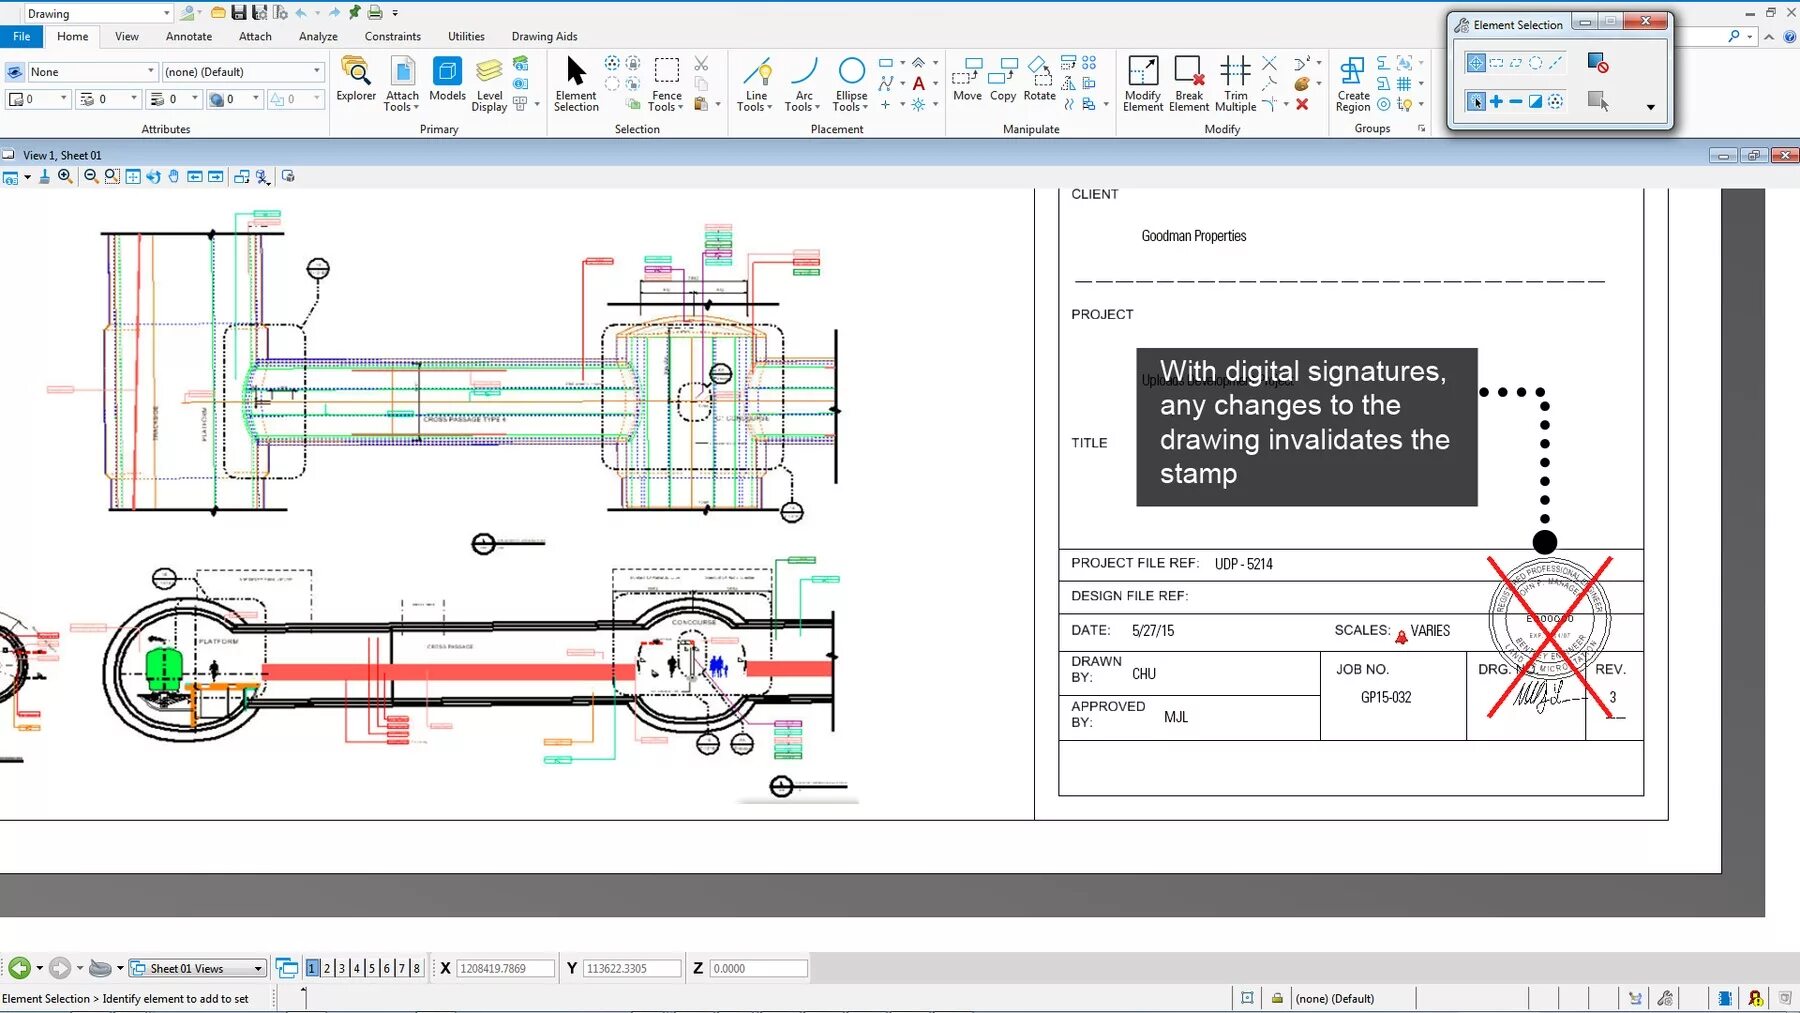Choose Invert mode in Element Selection window
The height and width of the screenshot is (1013, 1800).
[1536, 101]
